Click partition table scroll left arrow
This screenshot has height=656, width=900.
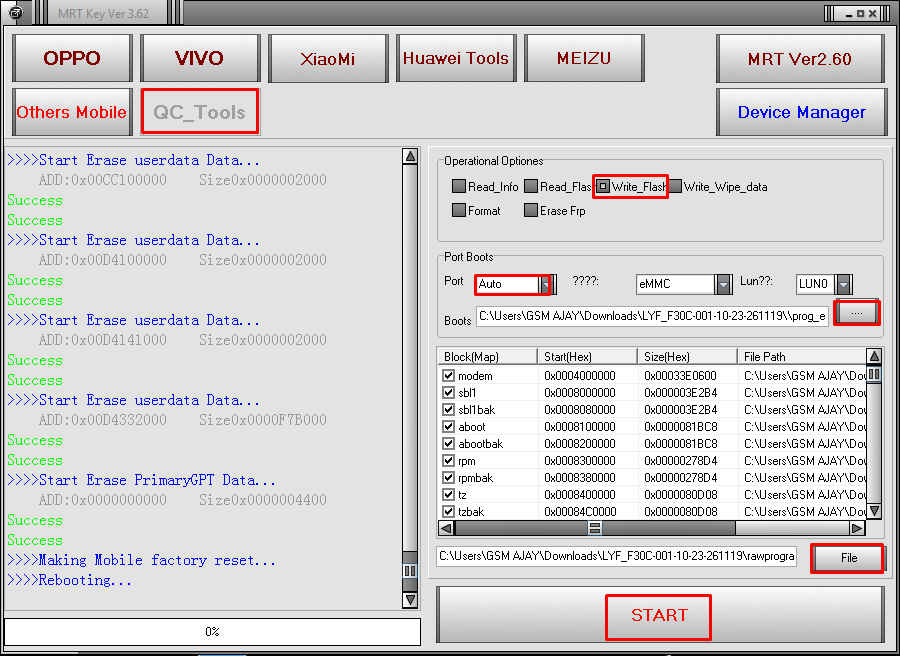[445, 528]
